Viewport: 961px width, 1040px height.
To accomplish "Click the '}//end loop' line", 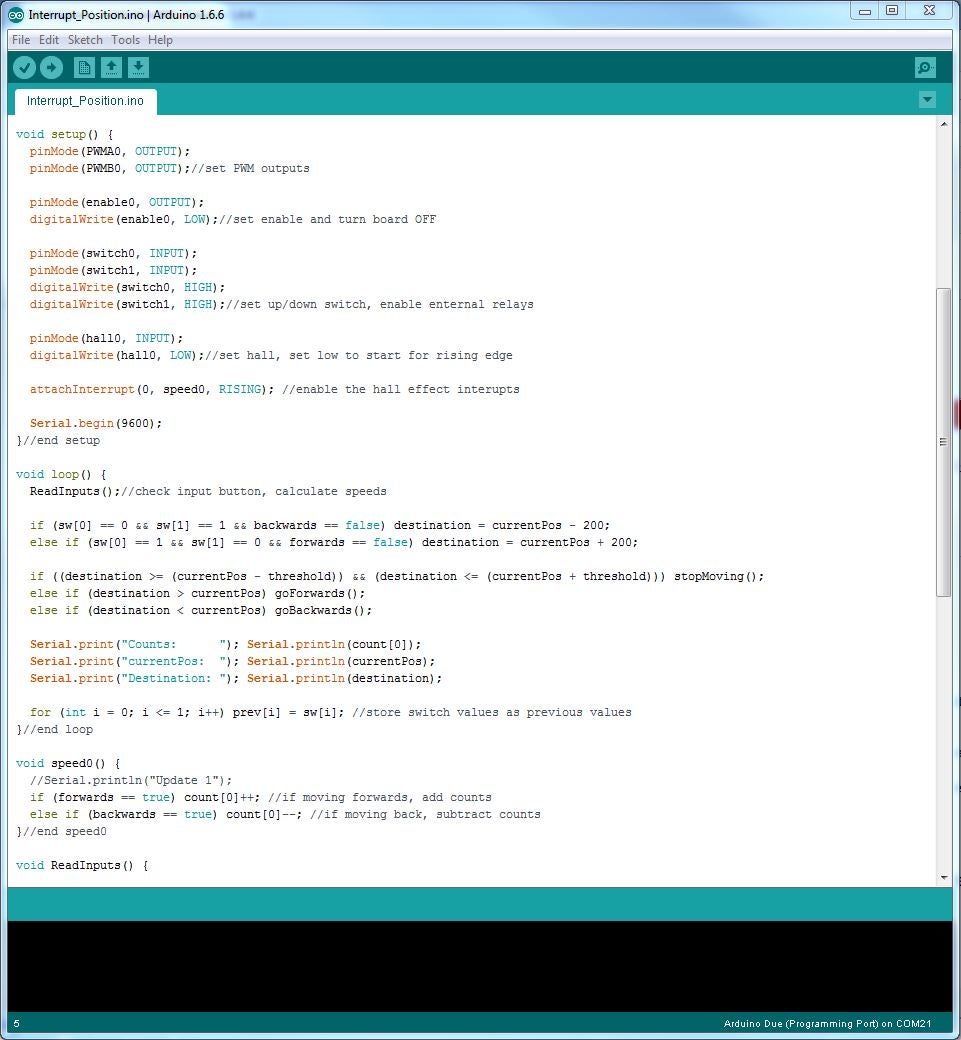I will (x=54, y=730).
